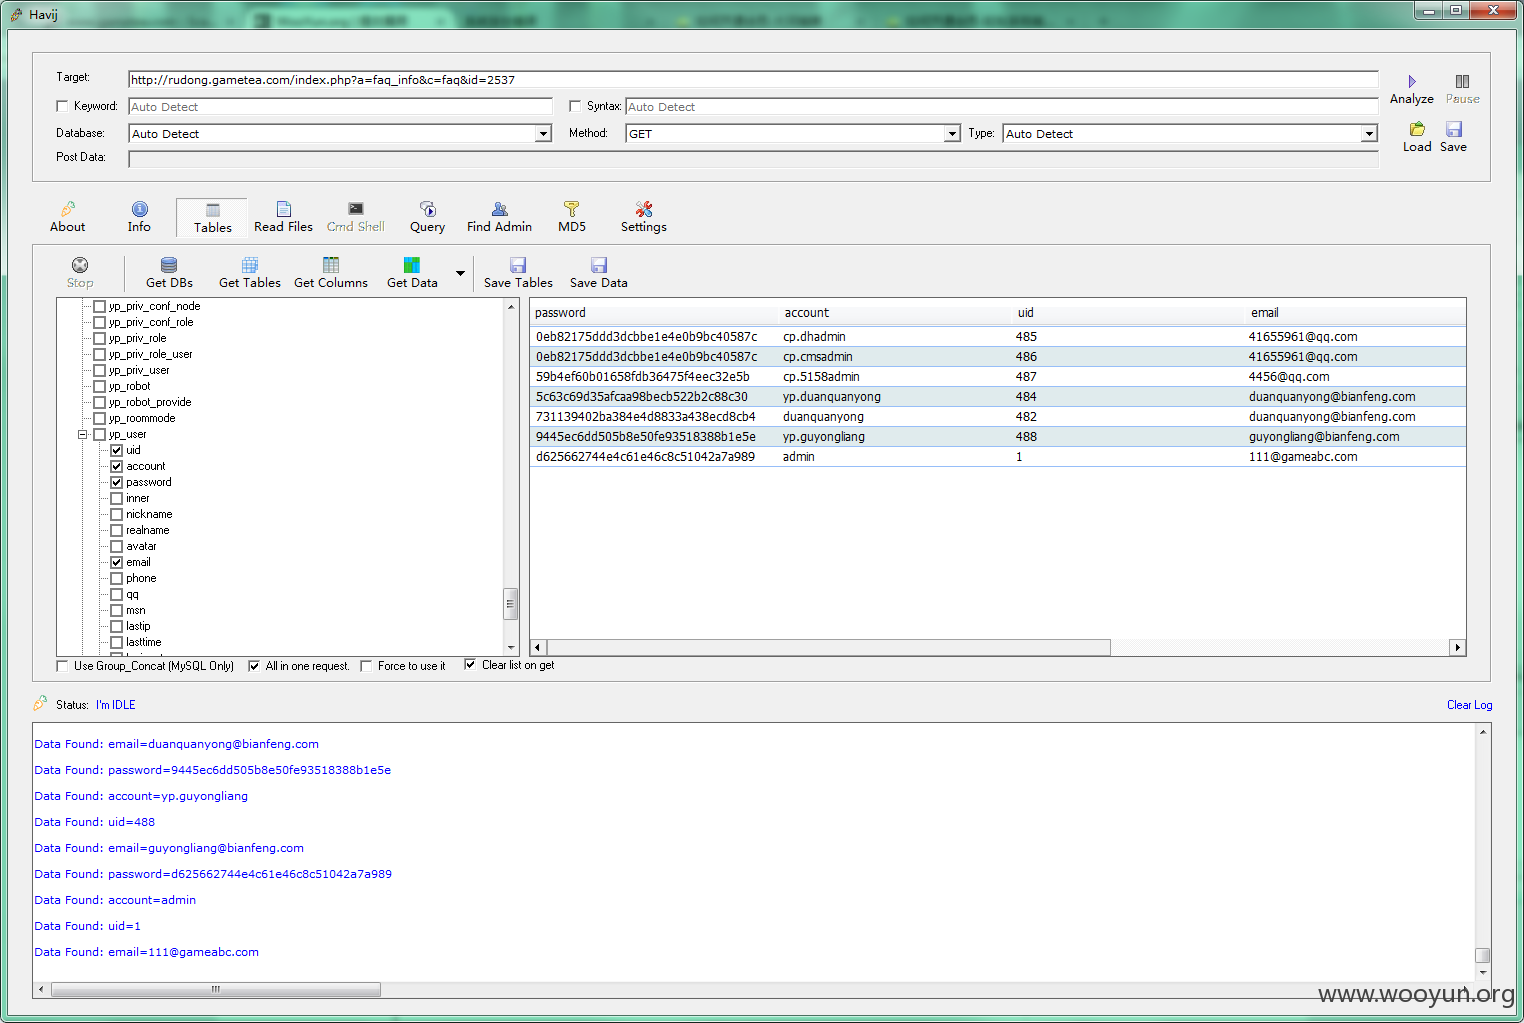Click Get Tables toolbar icon
This screenshot has height=1023, width=1524.
(x=250, y=265)
